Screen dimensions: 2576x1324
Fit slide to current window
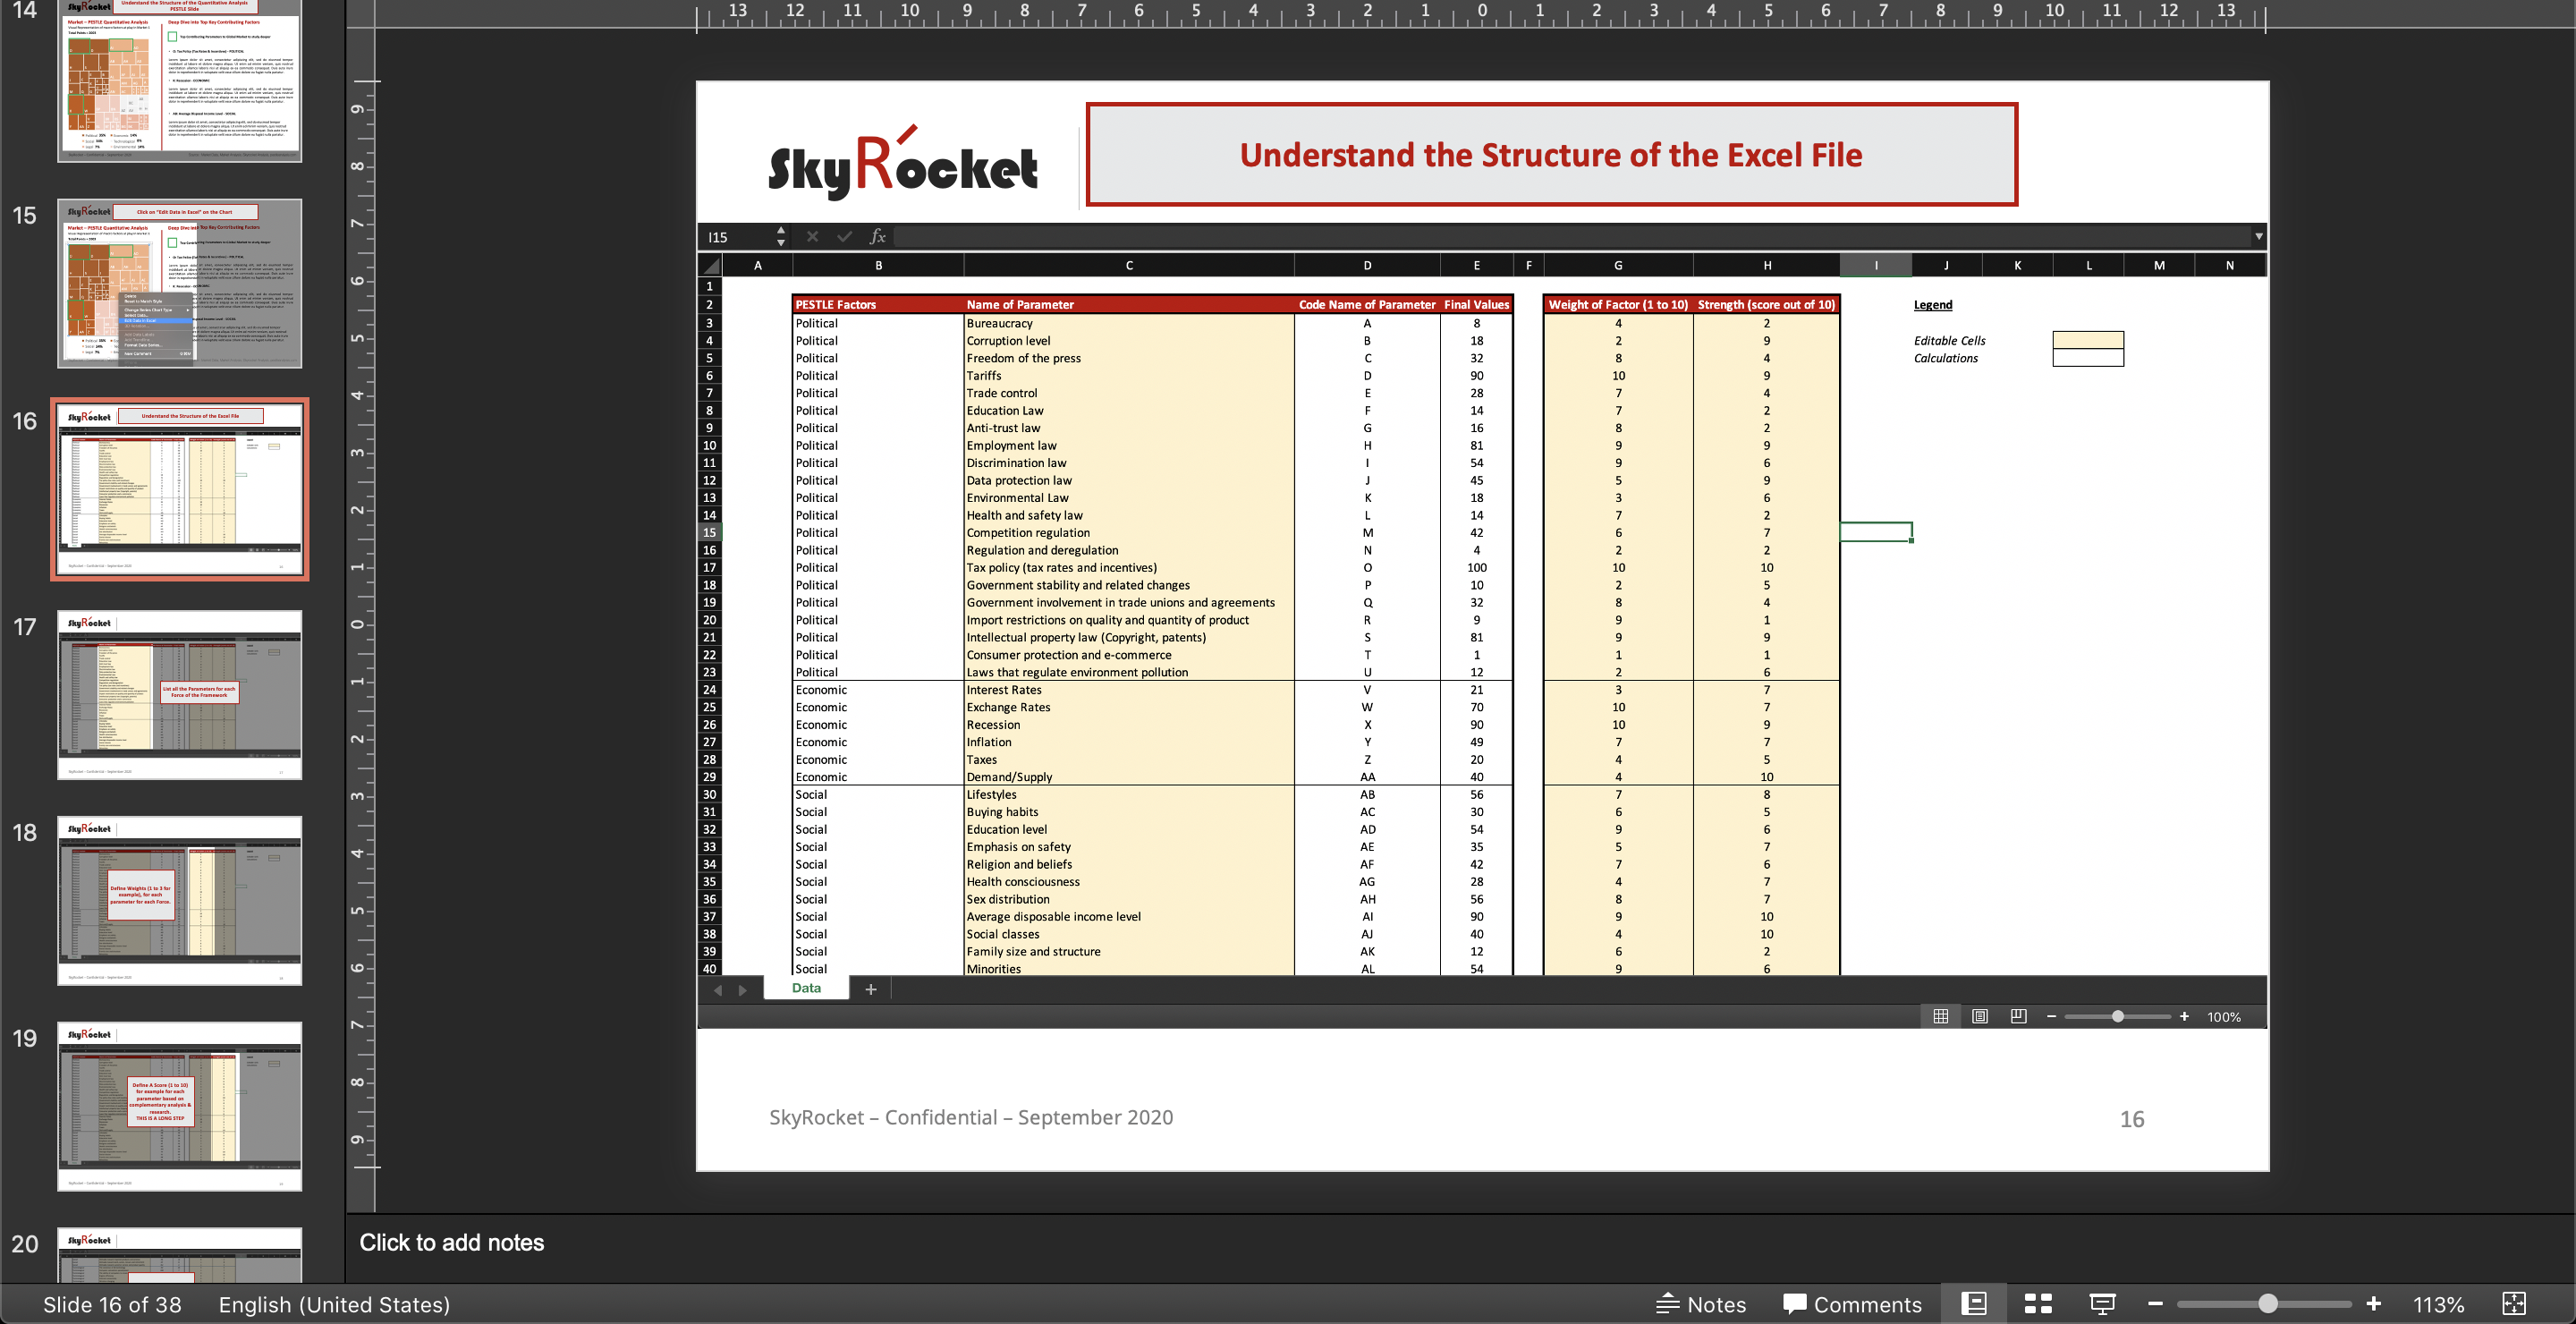pos(2514,1304)
